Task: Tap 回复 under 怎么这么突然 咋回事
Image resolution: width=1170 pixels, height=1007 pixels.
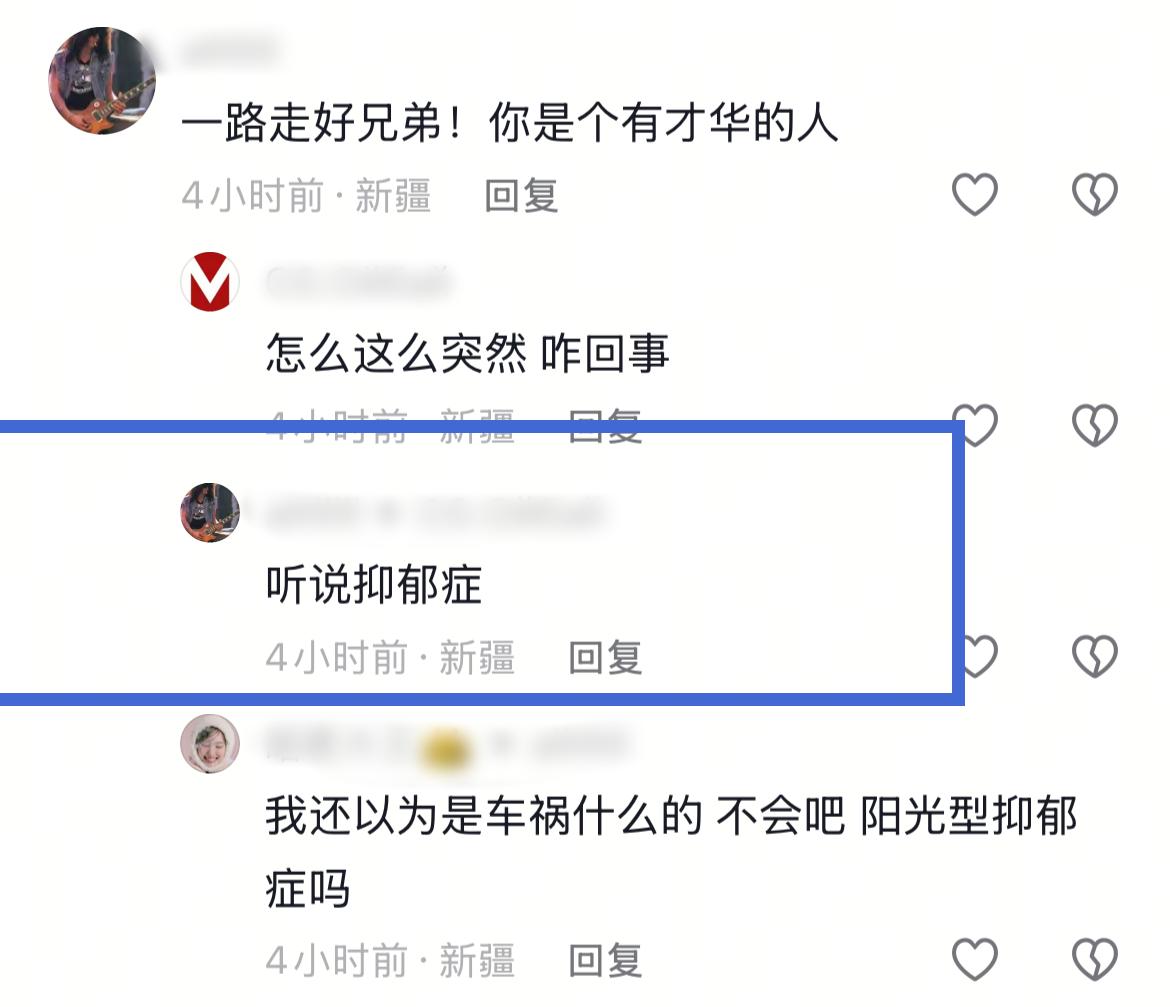Action: 604,426
